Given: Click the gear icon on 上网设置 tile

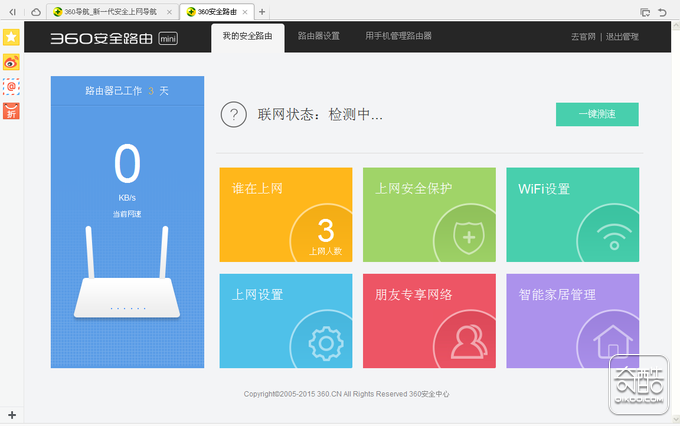Looking at the screenshot, I should [326, 344].
